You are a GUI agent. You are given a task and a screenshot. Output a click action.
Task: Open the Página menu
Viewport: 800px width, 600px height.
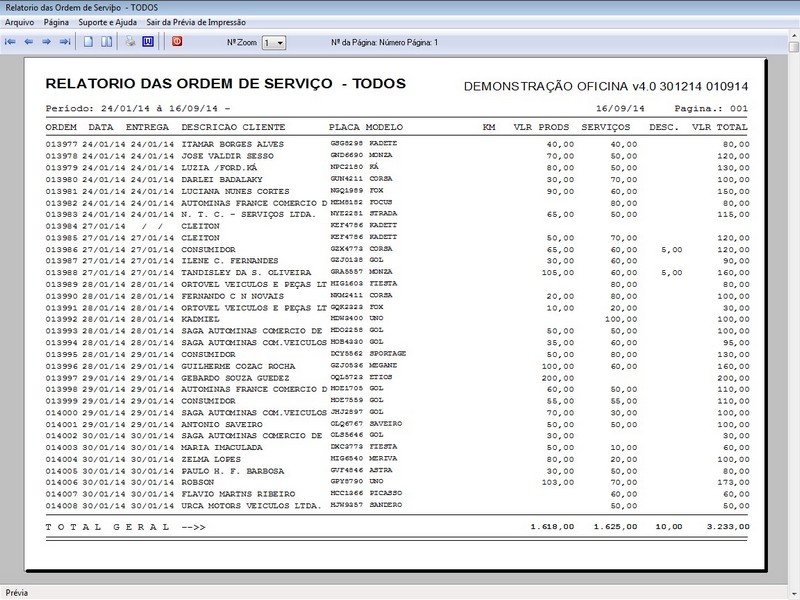click(x=56, y=22)
